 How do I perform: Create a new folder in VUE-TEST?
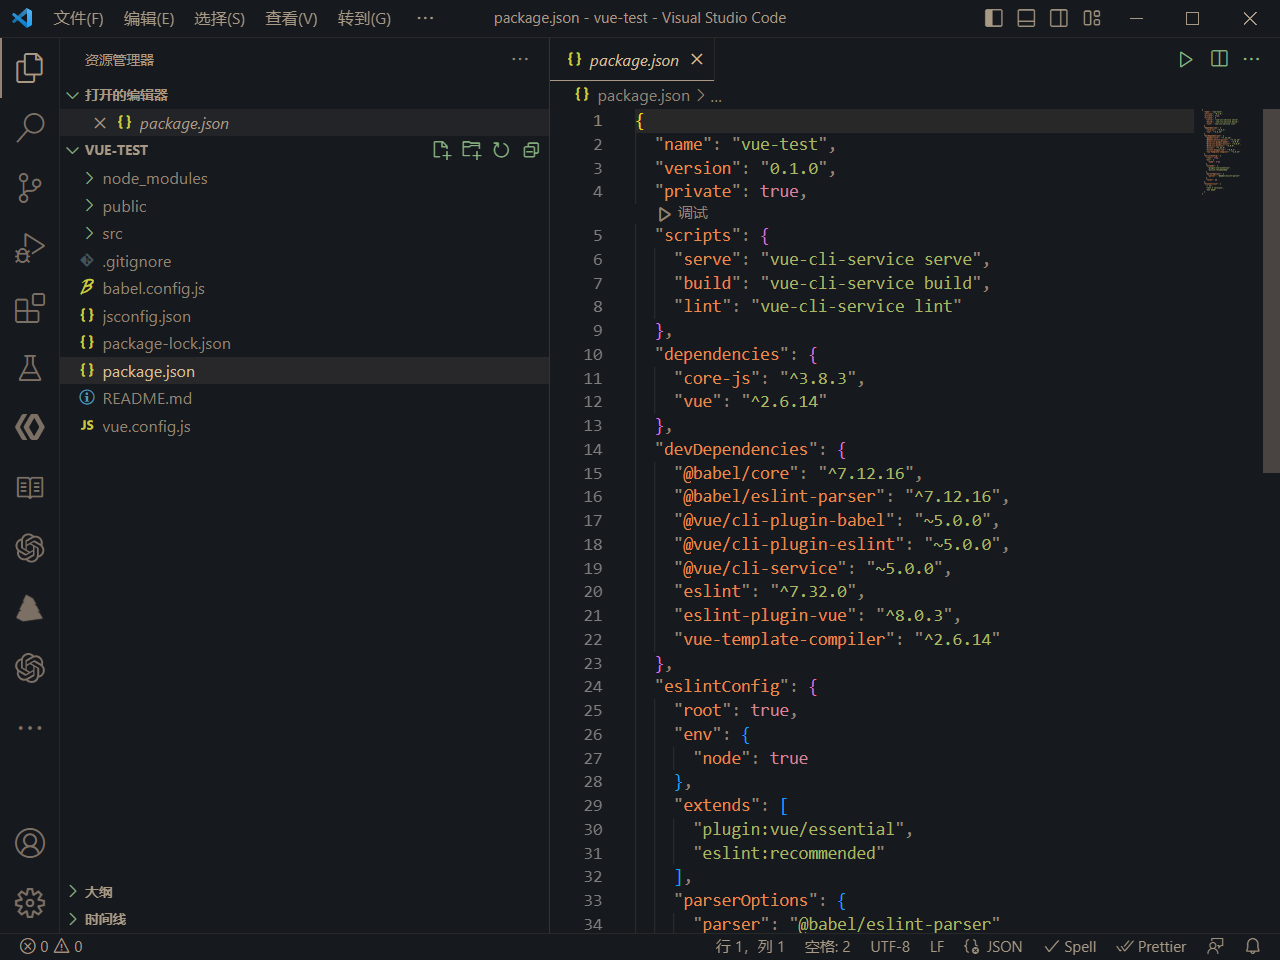(471, 150)
